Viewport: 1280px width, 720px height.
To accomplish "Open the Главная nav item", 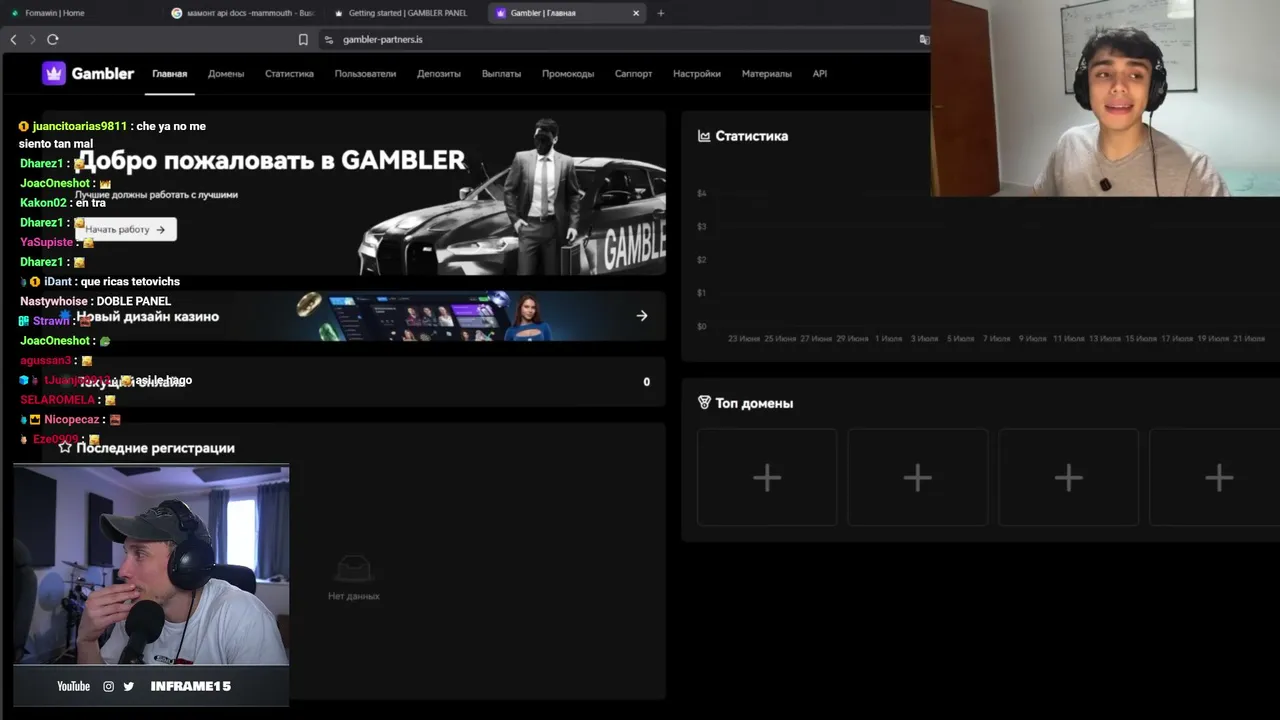I will pos(170,74).
